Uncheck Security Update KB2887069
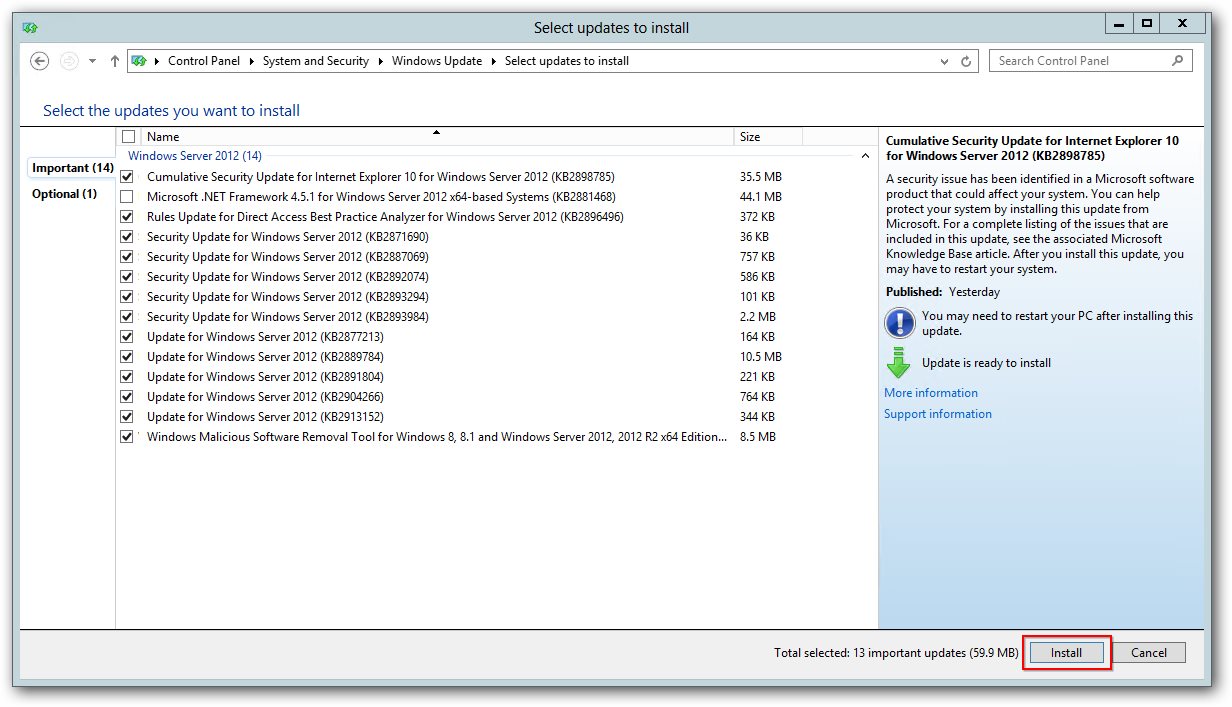This screenshot has height=707, width=1232. (127, 257)
